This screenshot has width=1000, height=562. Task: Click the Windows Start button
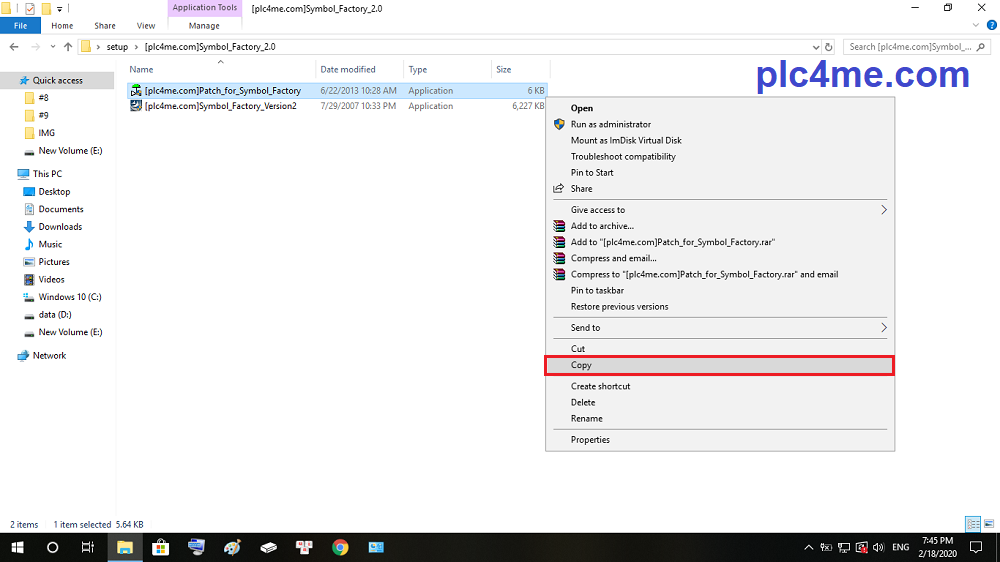tap(18, 547)
